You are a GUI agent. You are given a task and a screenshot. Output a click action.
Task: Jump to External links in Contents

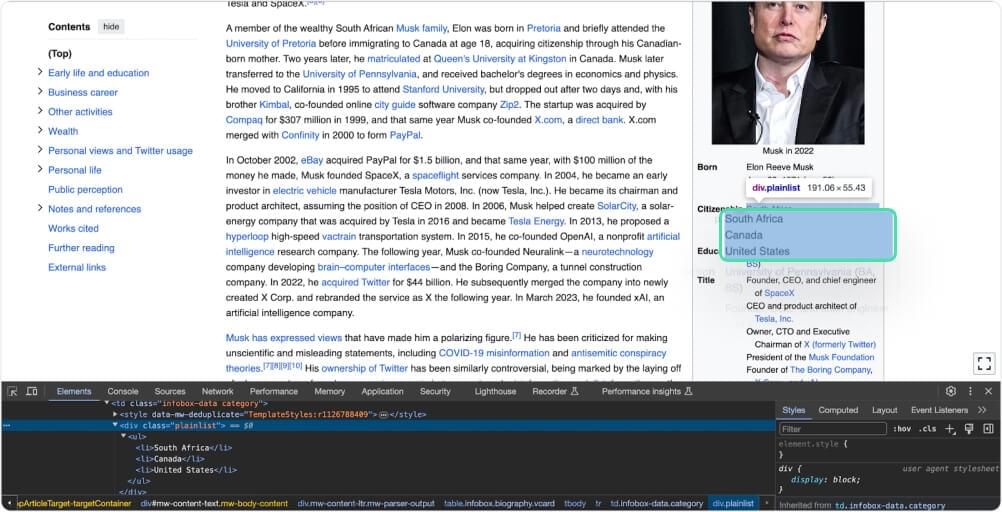77,267
